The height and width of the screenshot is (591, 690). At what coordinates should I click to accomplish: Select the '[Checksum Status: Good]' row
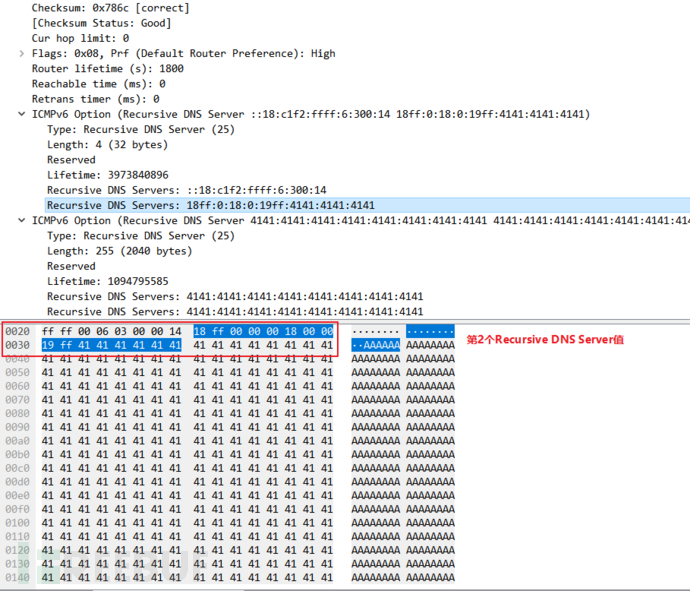[101, 23]
